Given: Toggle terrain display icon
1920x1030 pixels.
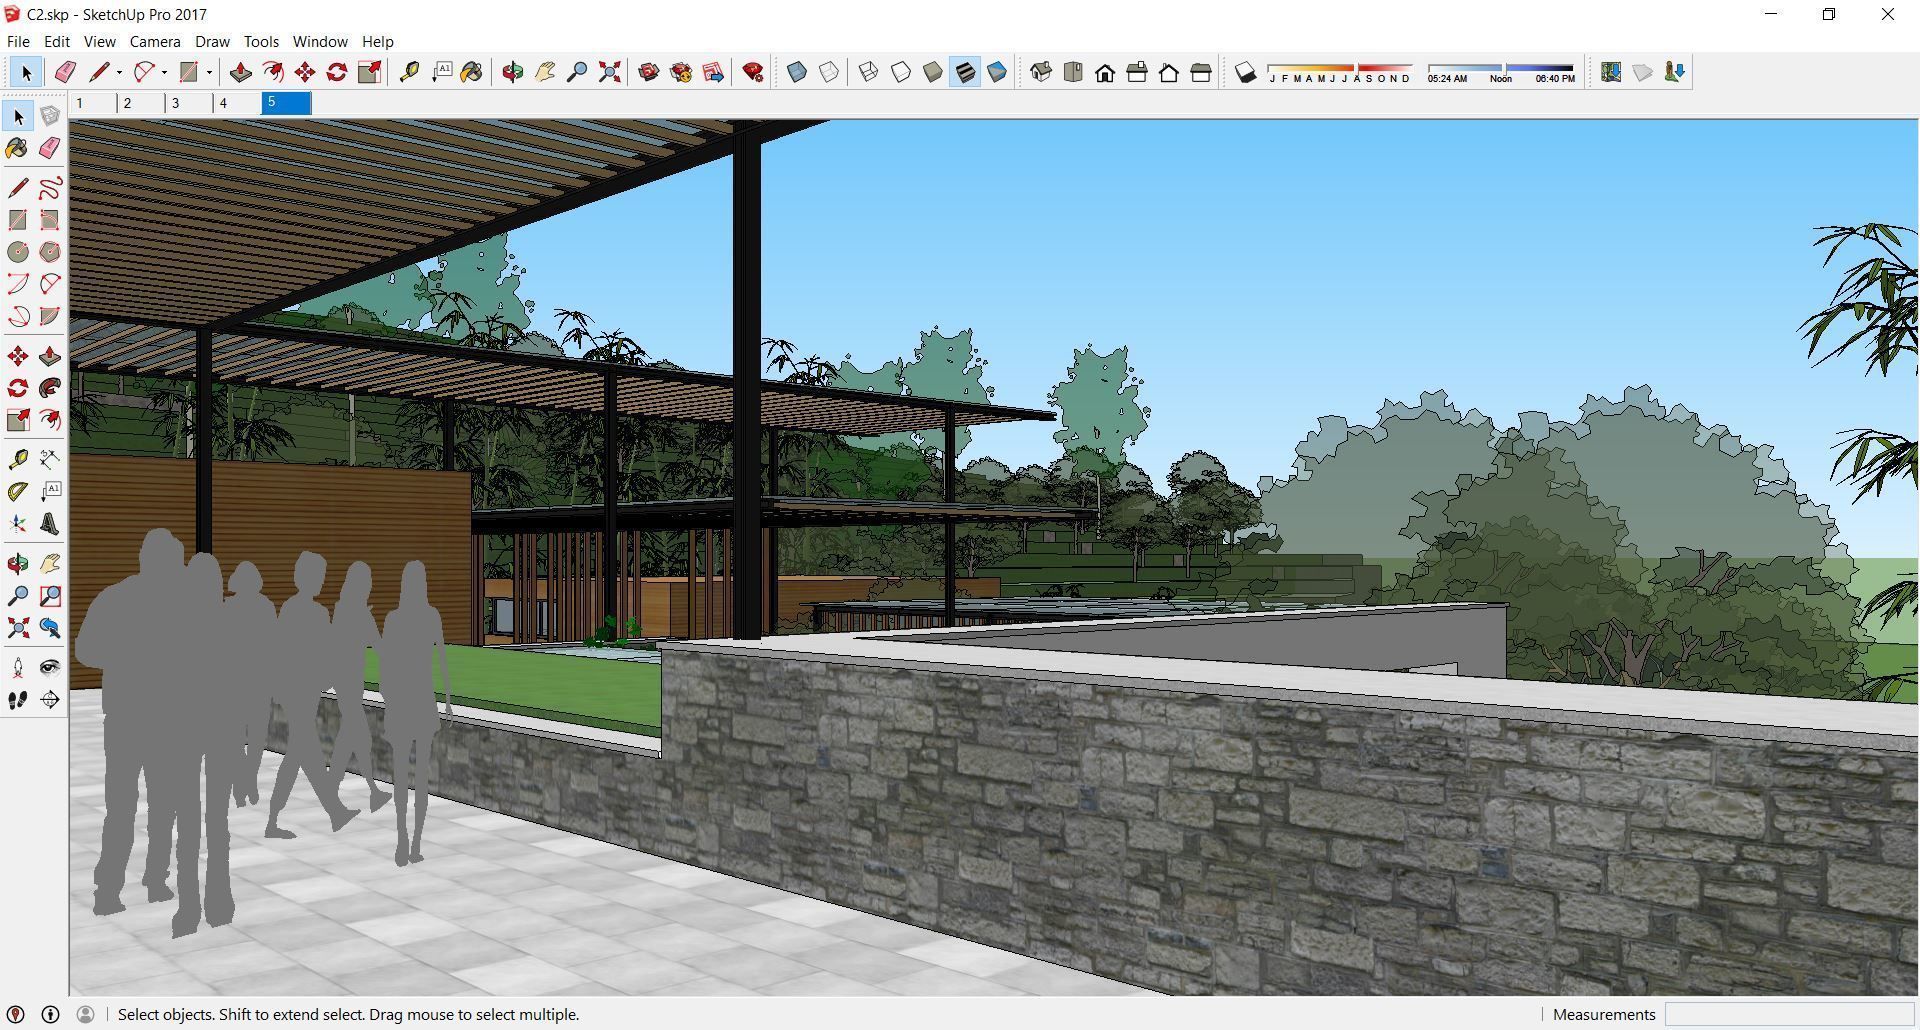Looking at the screenshot, I should tap(1643, 72).
